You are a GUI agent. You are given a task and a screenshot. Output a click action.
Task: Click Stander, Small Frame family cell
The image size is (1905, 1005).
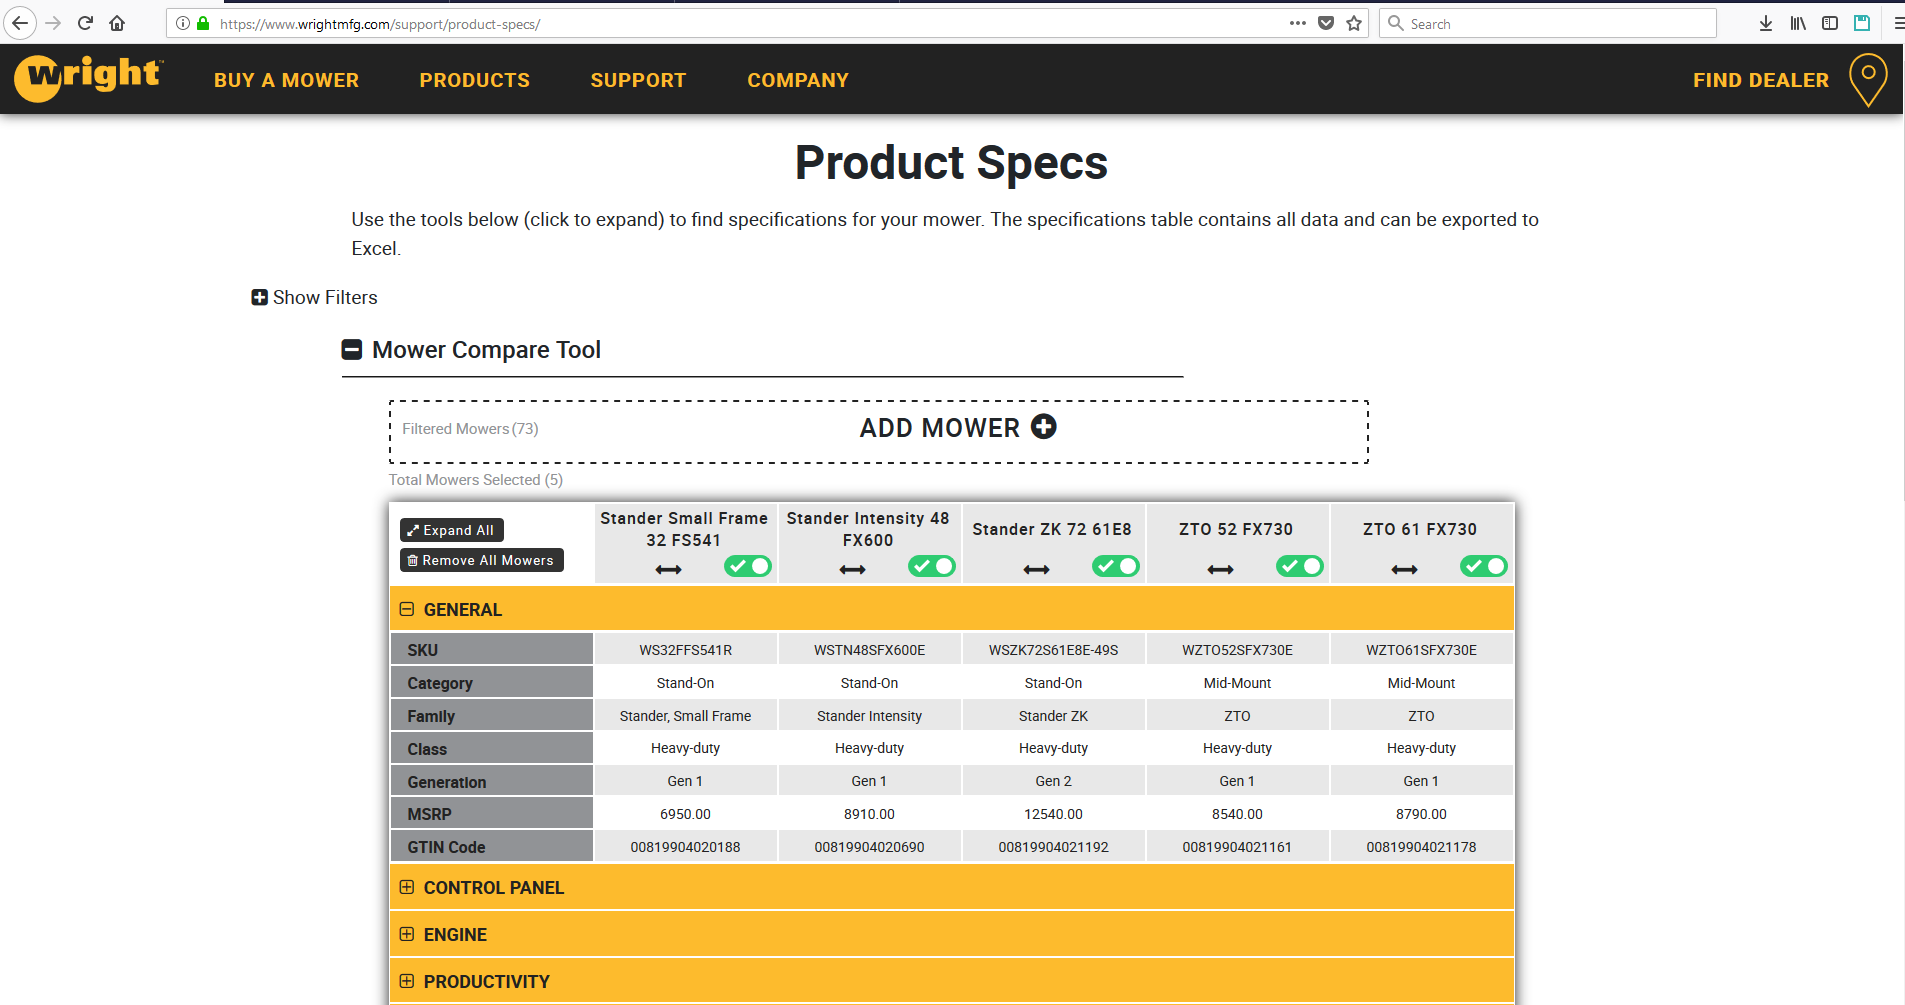[685, 716]
